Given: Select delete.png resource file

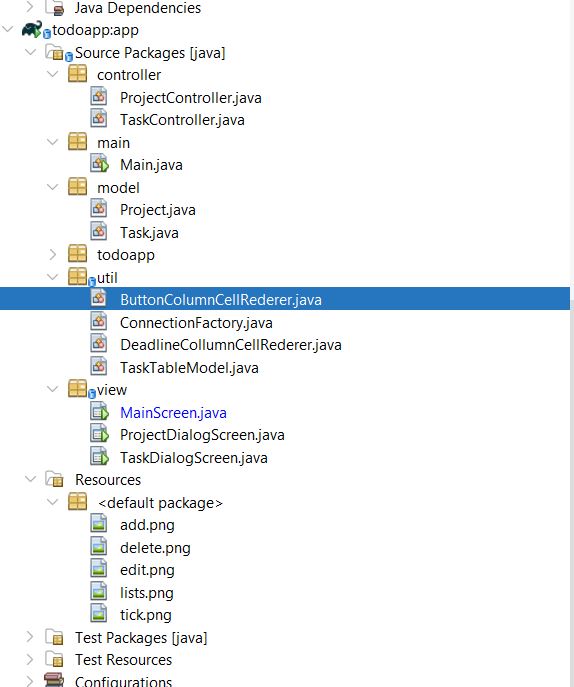Looking at the screenshot, I should pyautogui.click(x=155, y=548).
